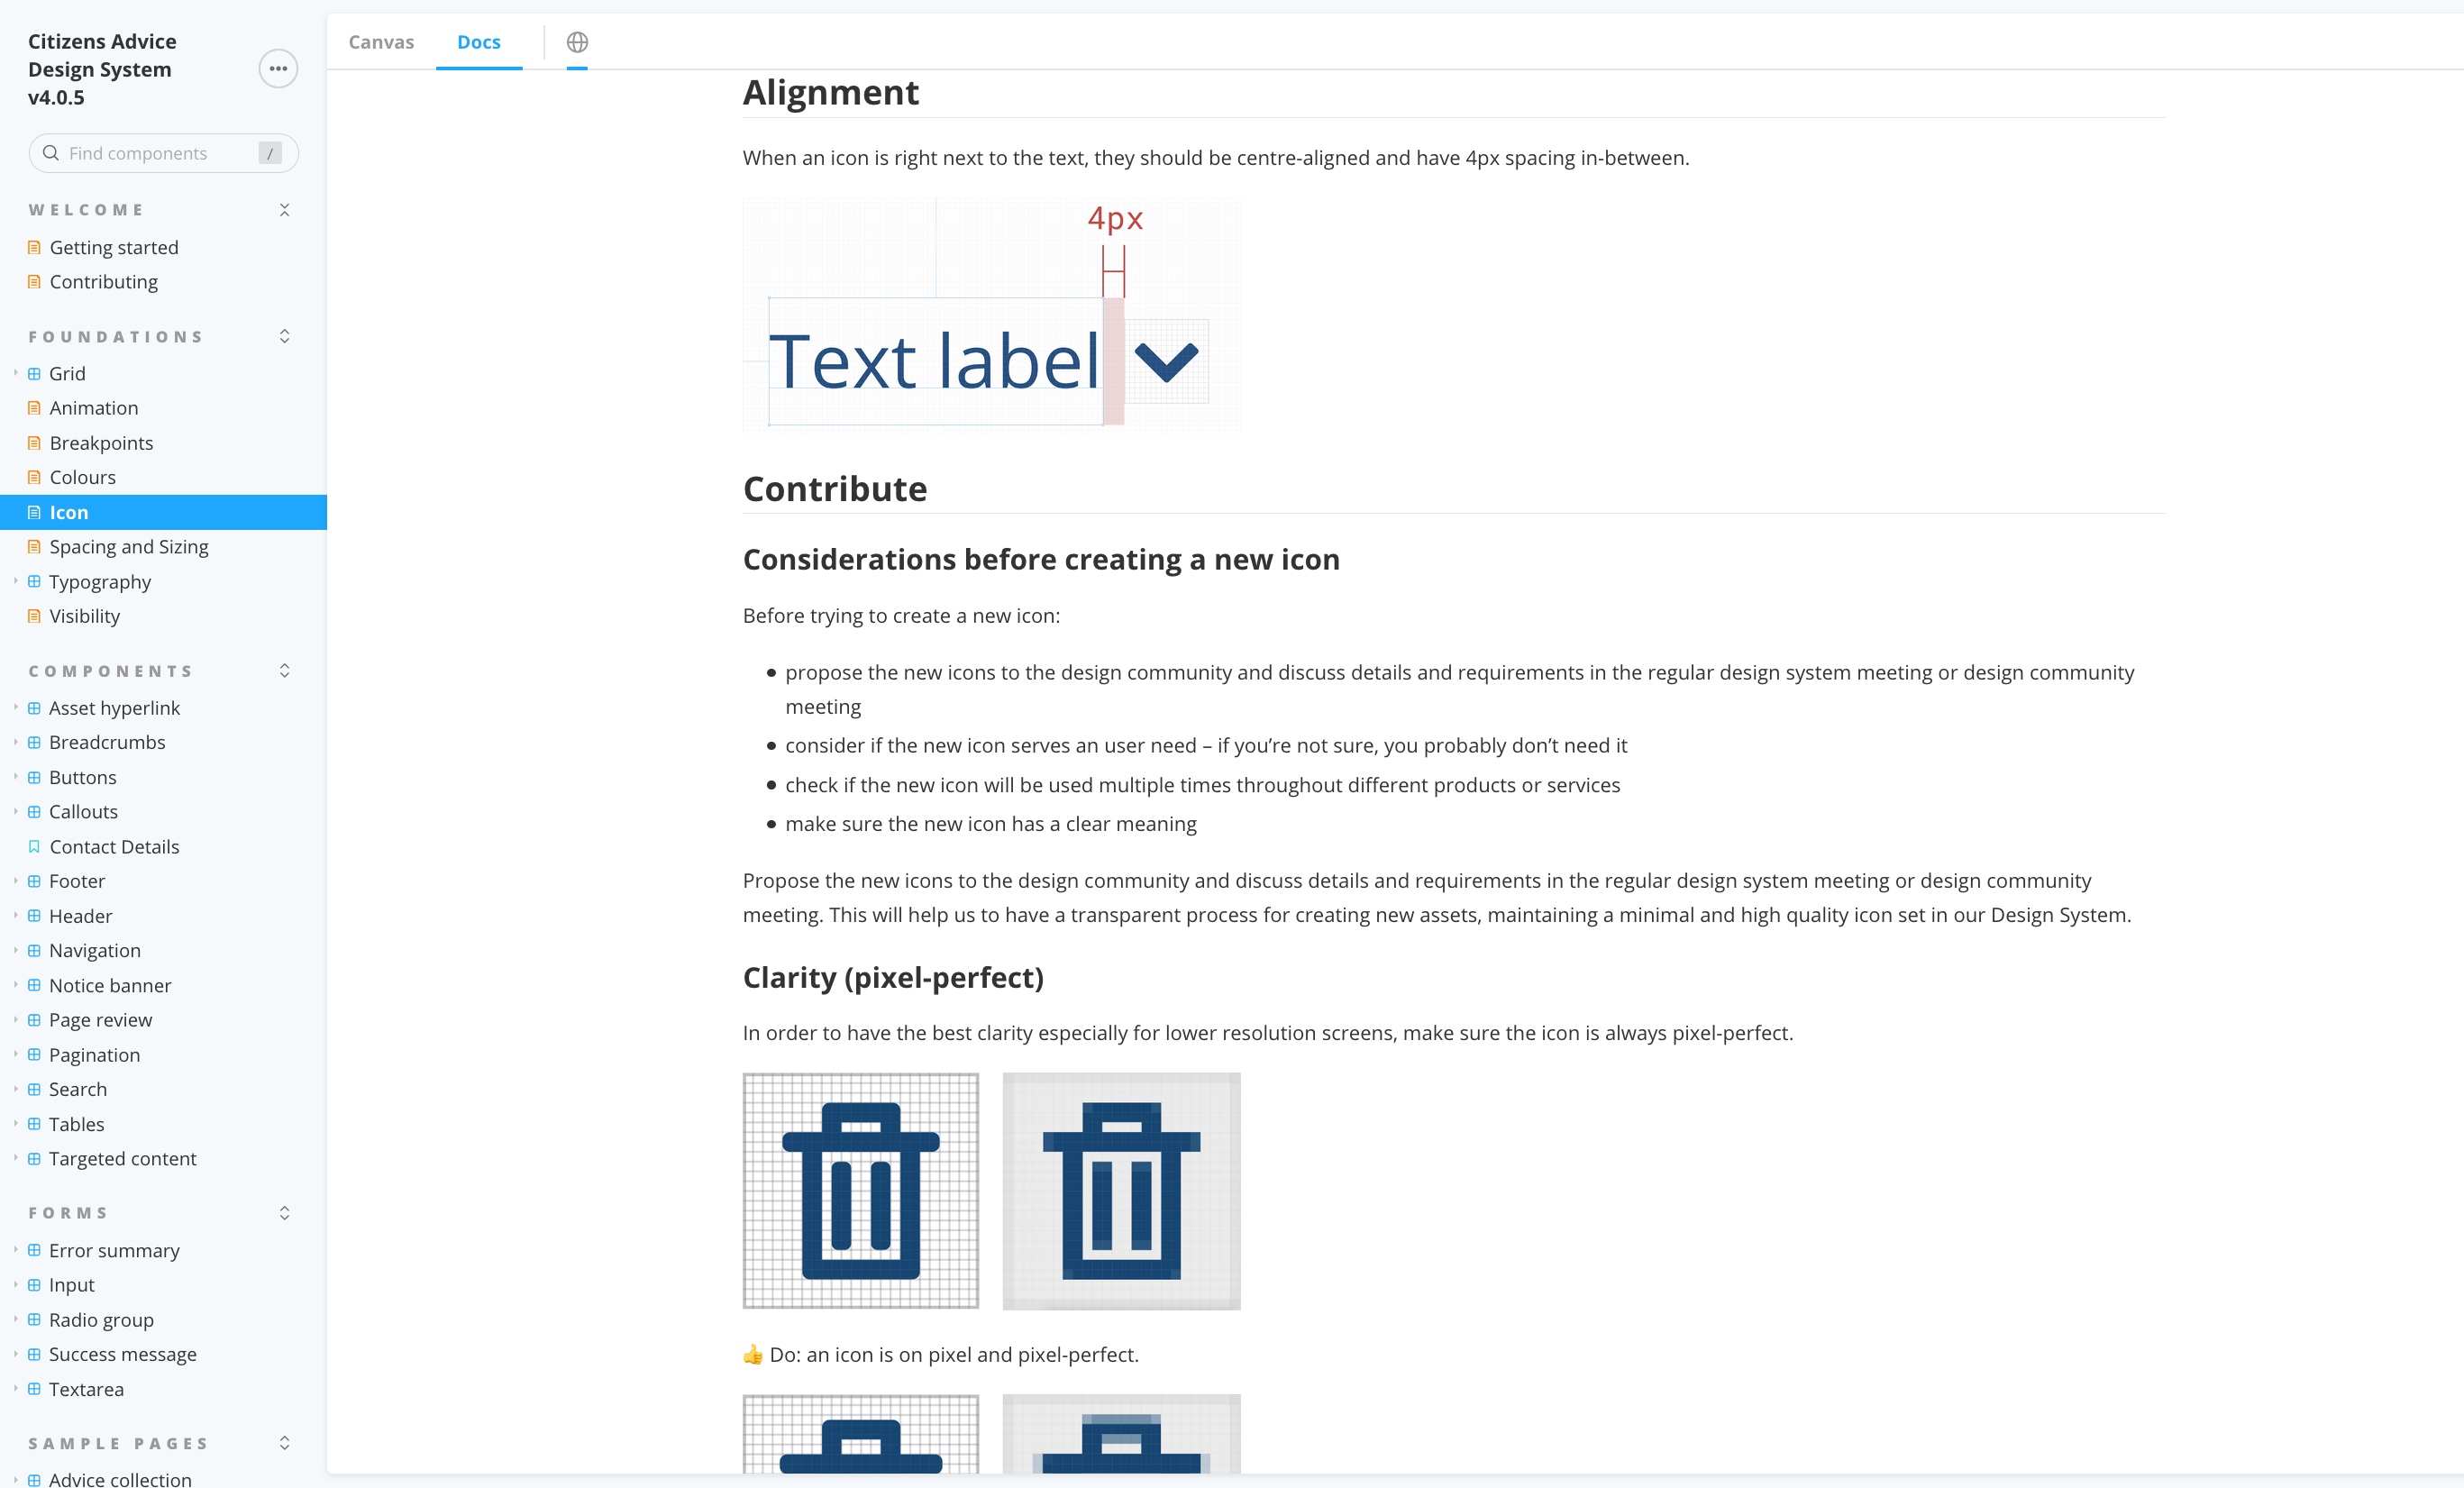Open the Advice collection sample page
Image resolution: width=2464 pixels, height=1488 pixels.
tap(122, 1479)
